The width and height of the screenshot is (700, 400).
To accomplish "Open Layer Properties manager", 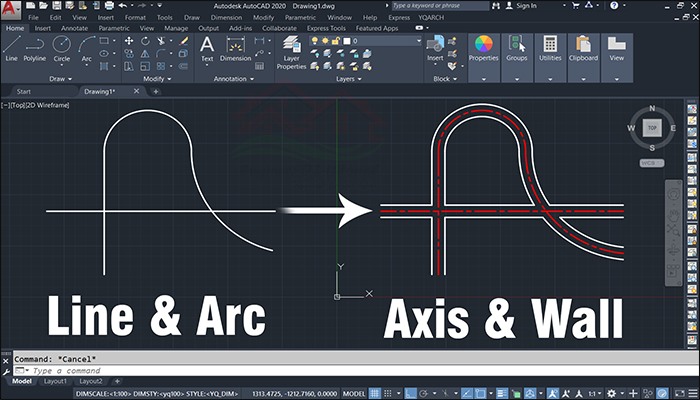I will pyautogui.click(x=291, y=53).
